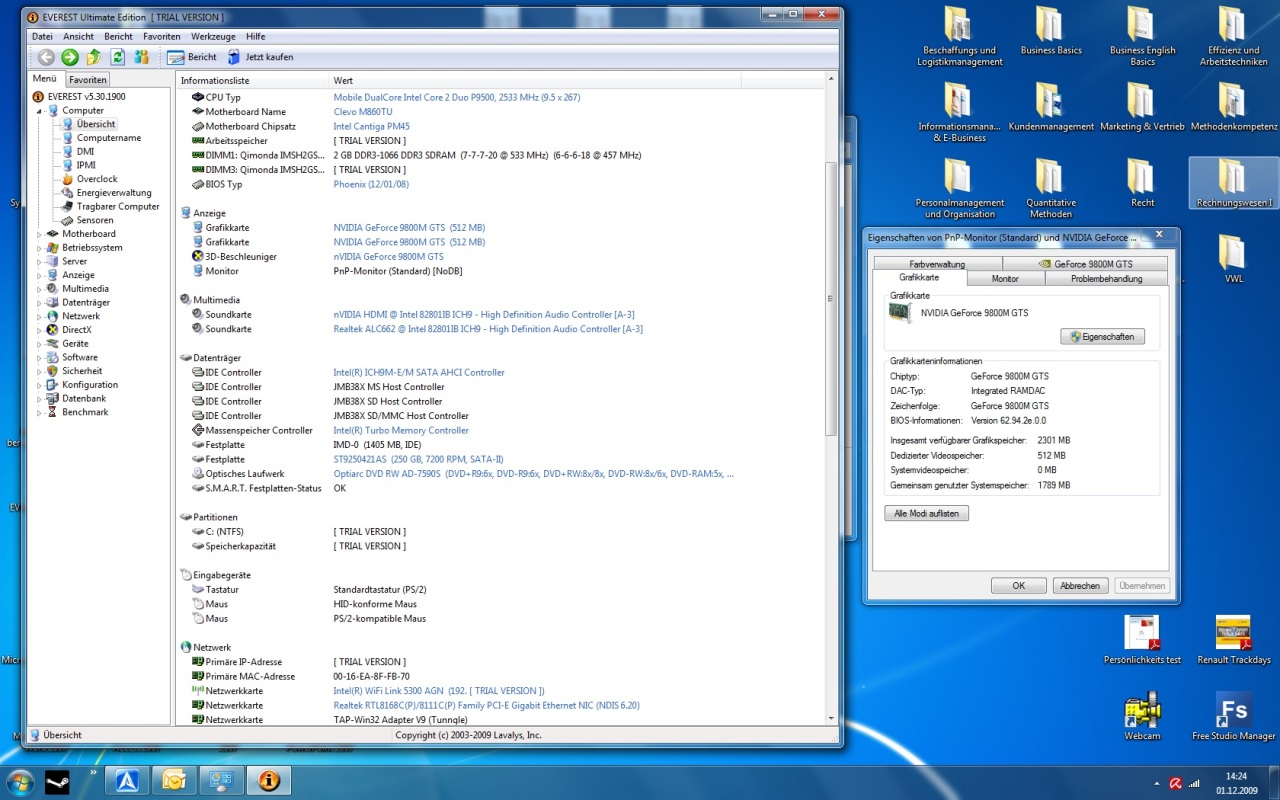Viewport: 1280px width, 800px height.
Task: Click Jetzt kaufen in the toolbar
Action: pyautogui.click(x=260, y=57)
